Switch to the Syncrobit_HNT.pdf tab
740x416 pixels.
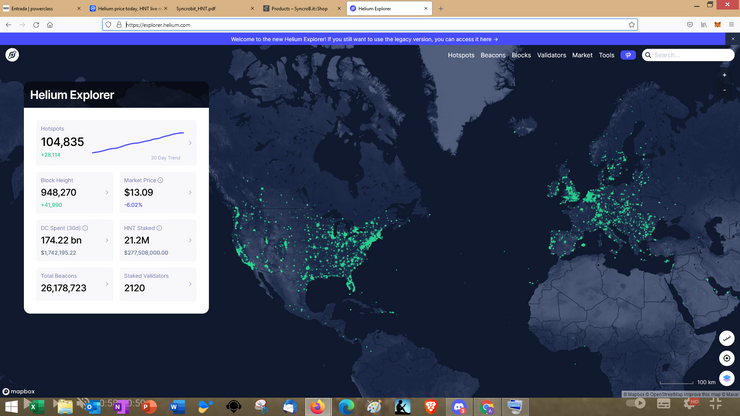pos(215,8)
